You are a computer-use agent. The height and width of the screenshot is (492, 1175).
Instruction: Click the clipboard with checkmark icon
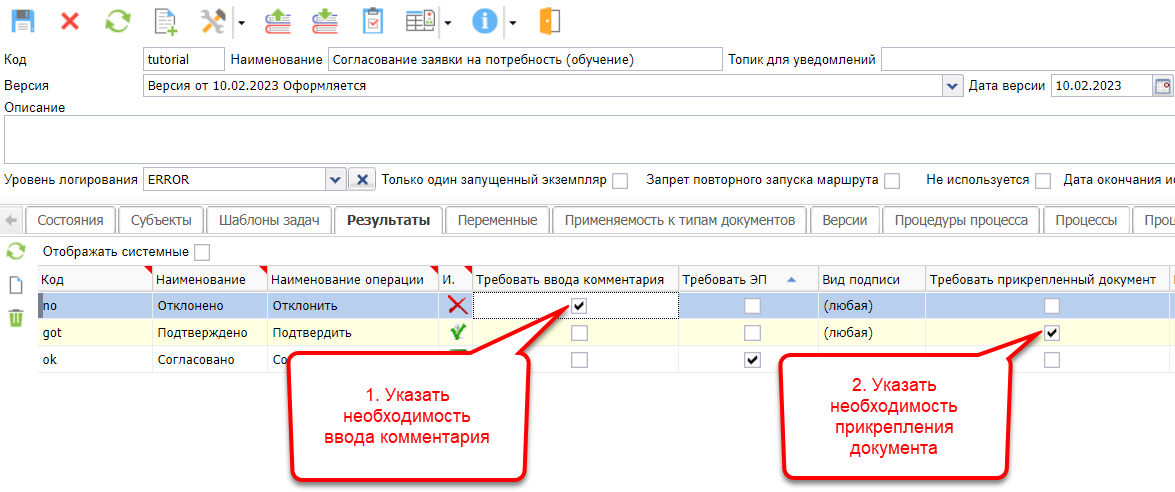pyautogui.click(x=373, y=21)
